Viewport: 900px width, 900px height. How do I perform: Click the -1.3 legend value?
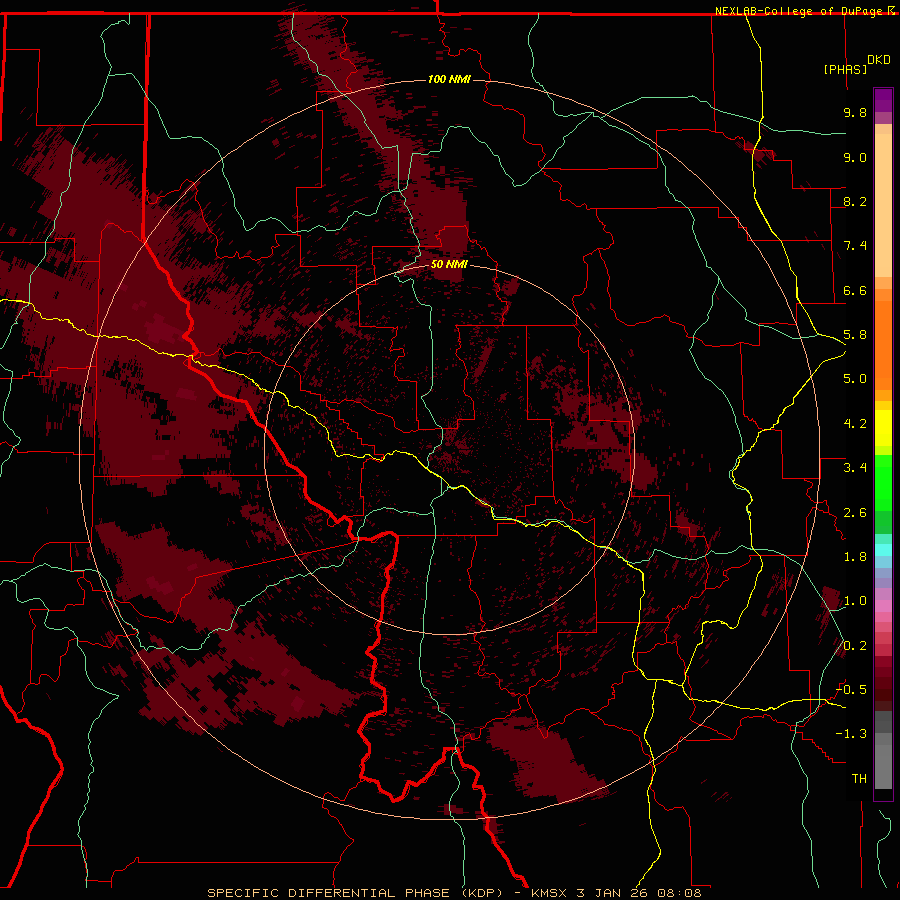click(851, 734)
